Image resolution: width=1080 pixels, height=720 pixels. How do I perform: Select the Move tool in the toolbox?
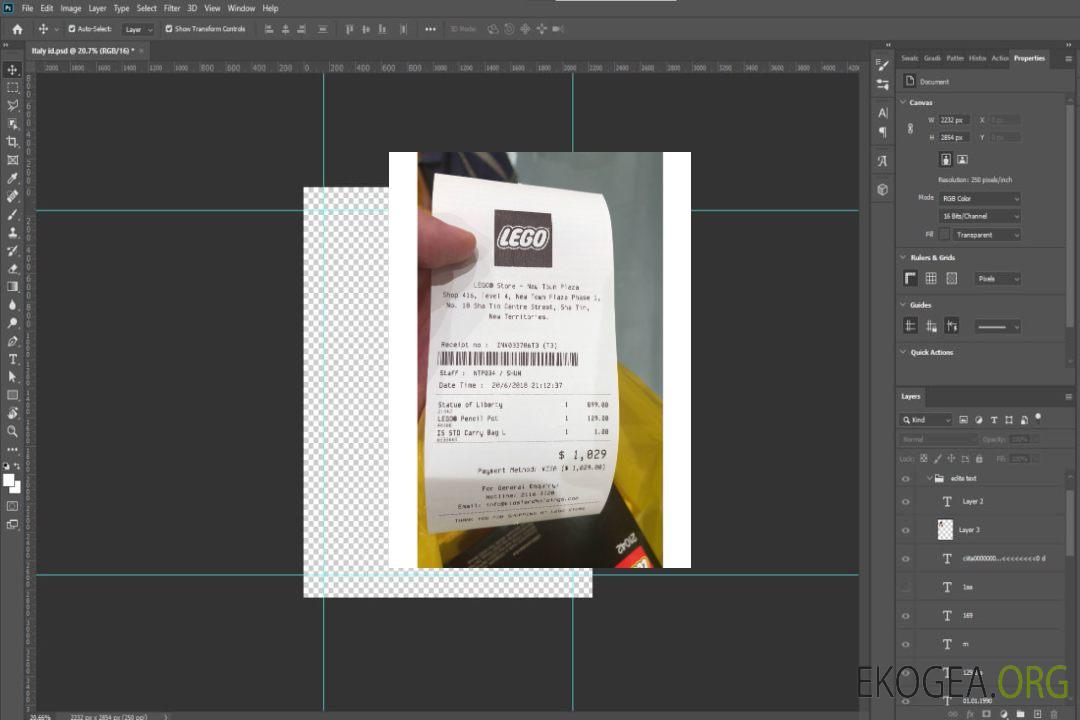[12, 70]
